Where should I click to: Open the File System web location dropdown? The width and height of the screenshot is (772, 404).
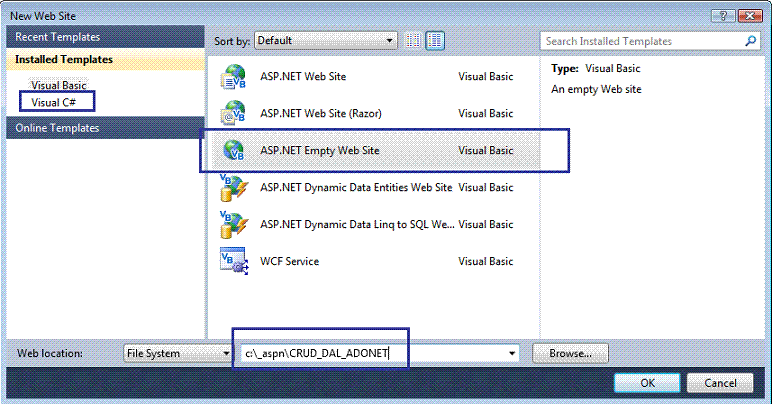pyautogui.click(x=177, y=353)
